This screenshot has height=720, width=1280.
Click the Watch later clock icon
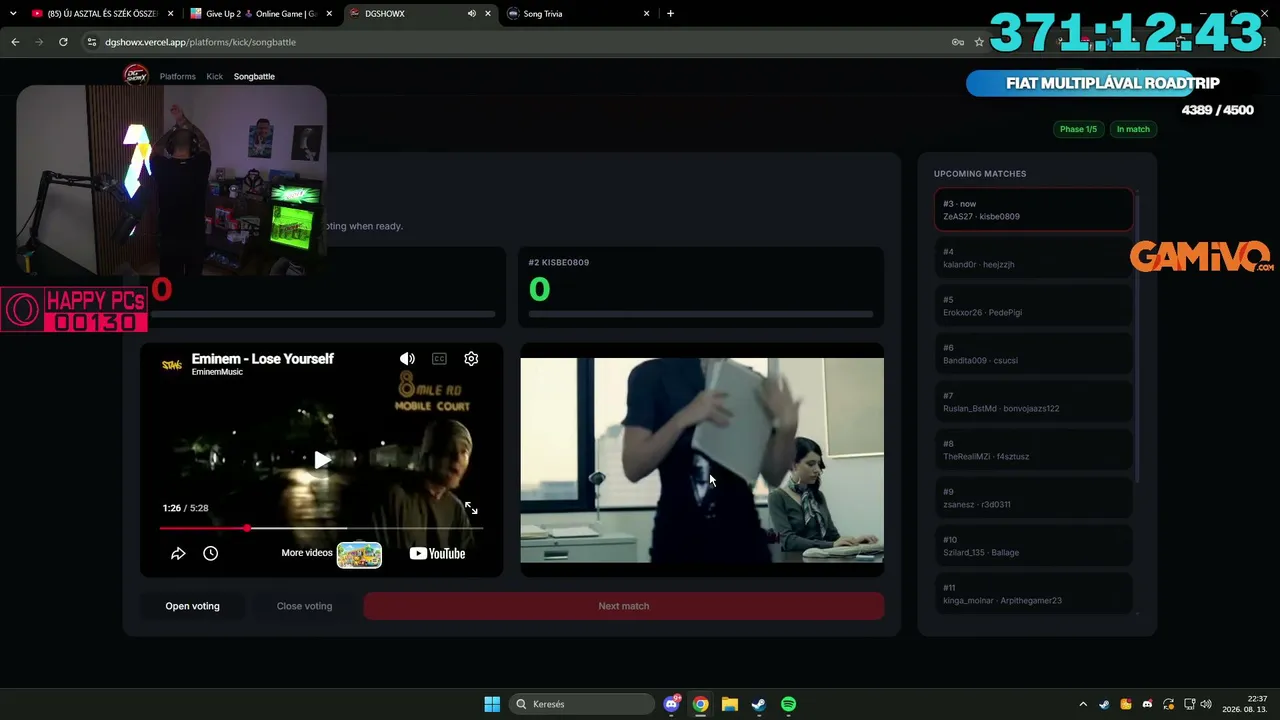pyautogui.click(x=210, y=553)
